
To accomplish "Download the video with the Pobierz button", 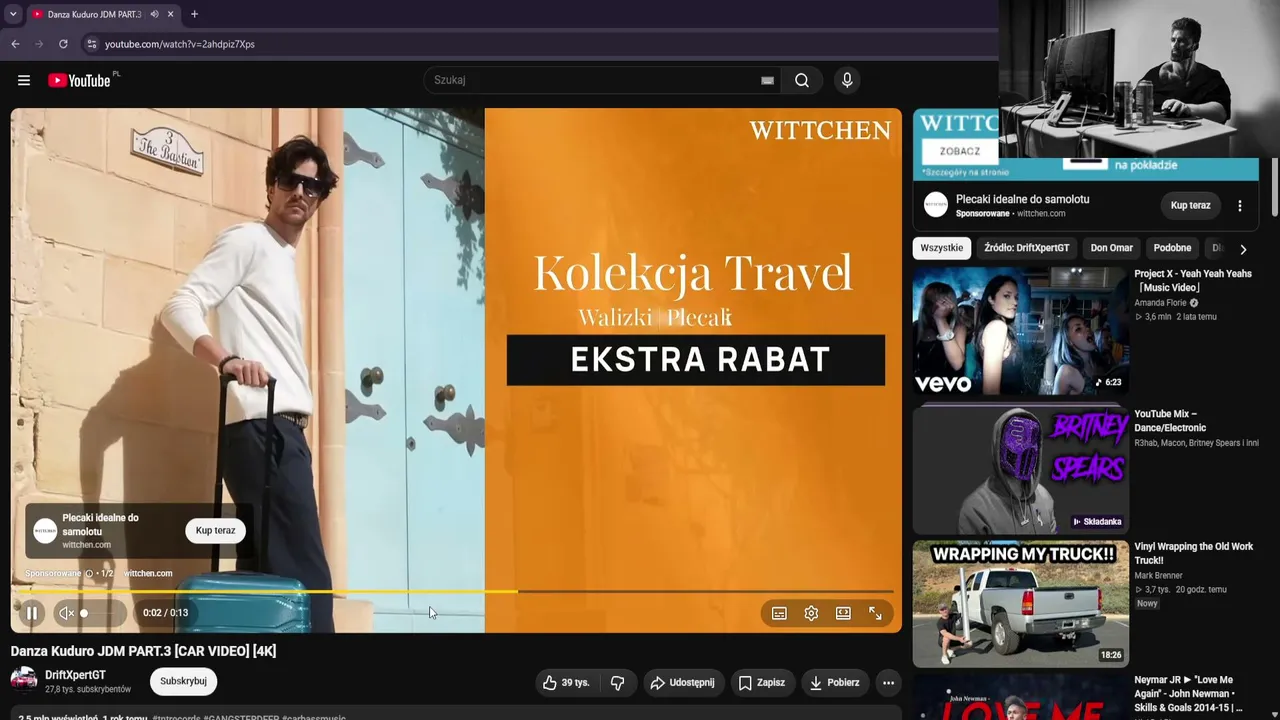I will [835, 683].
